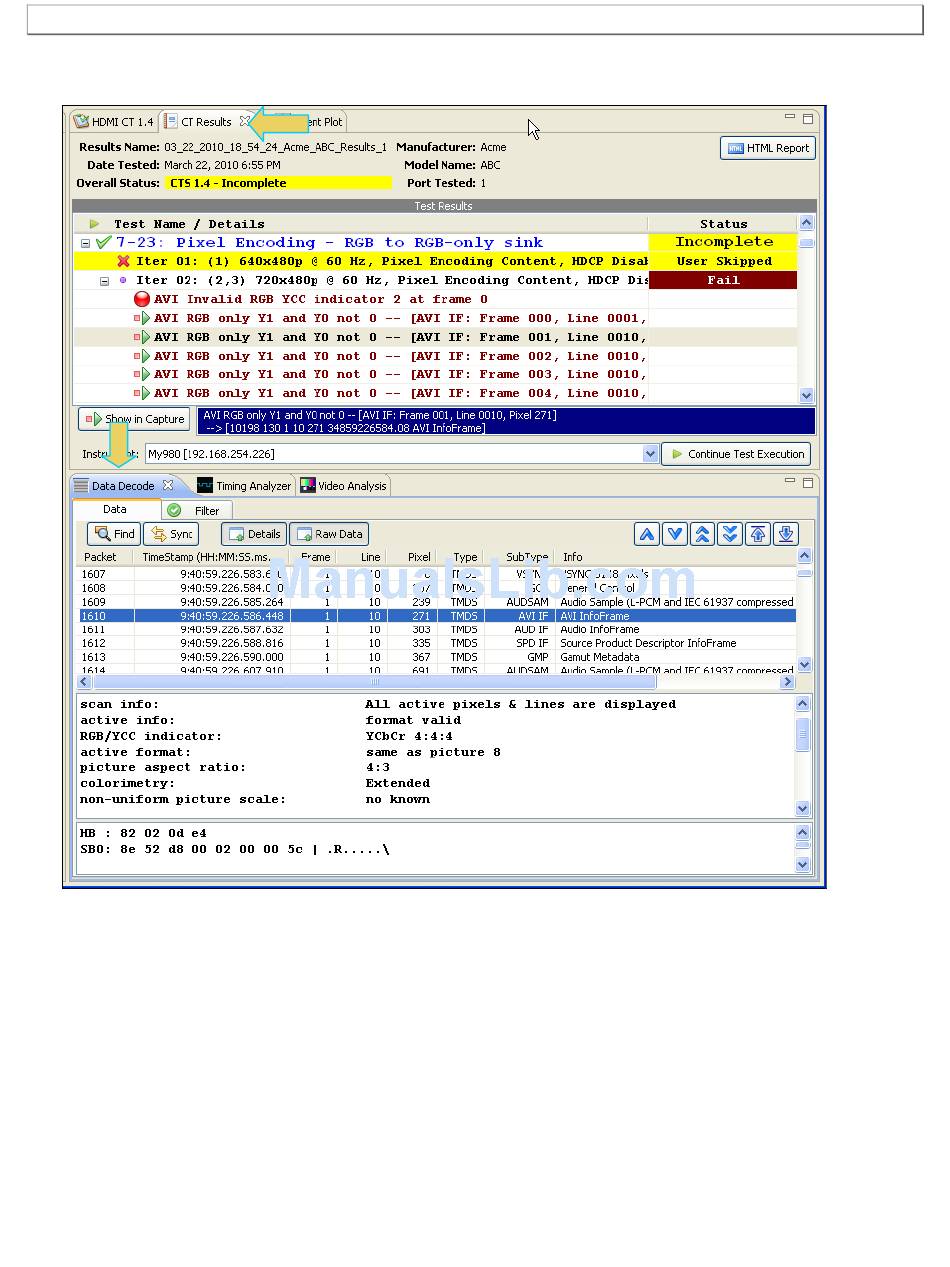Click the User Skipped status cell
The width and height of the screenshot is (950, 1267).
click(723, 261)
